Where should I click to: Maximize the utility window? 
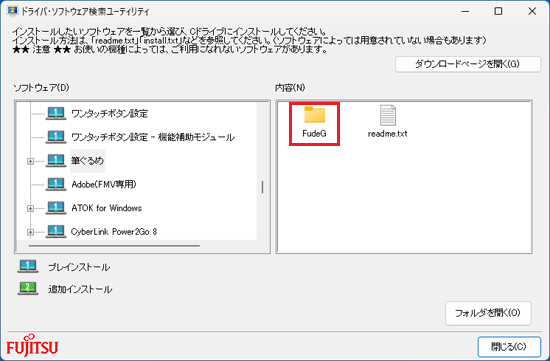[x=498, y=11]
